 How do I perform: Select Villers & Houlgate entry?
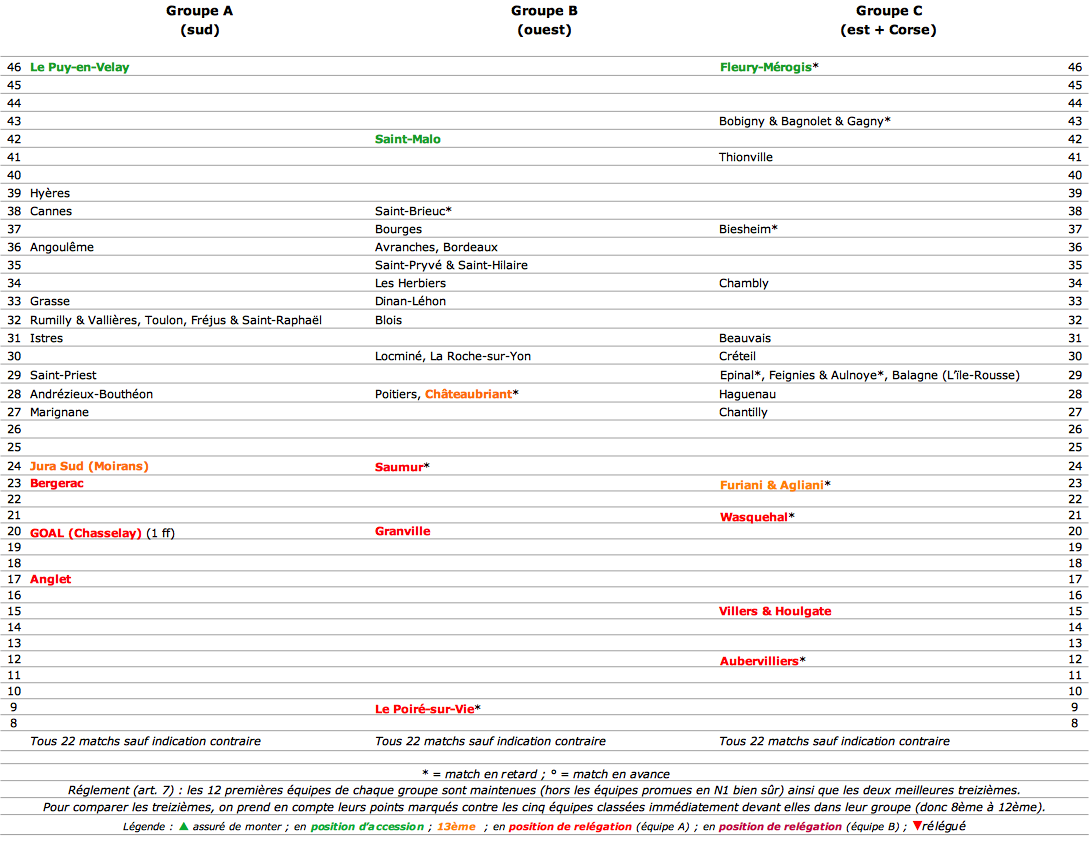coord(775,611)
